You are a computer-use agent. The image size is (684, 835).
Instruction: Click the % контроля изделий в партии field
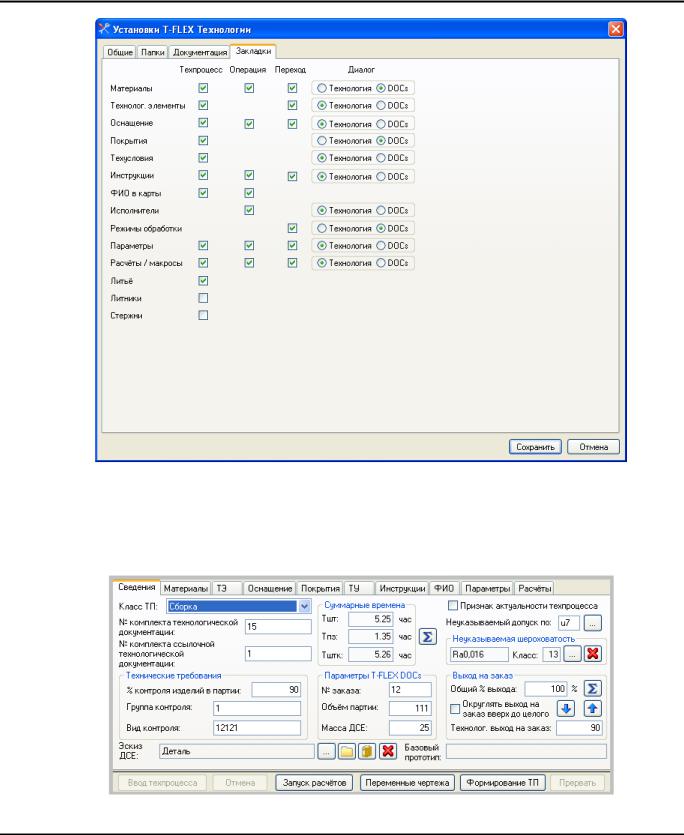[x=276, y=690]
